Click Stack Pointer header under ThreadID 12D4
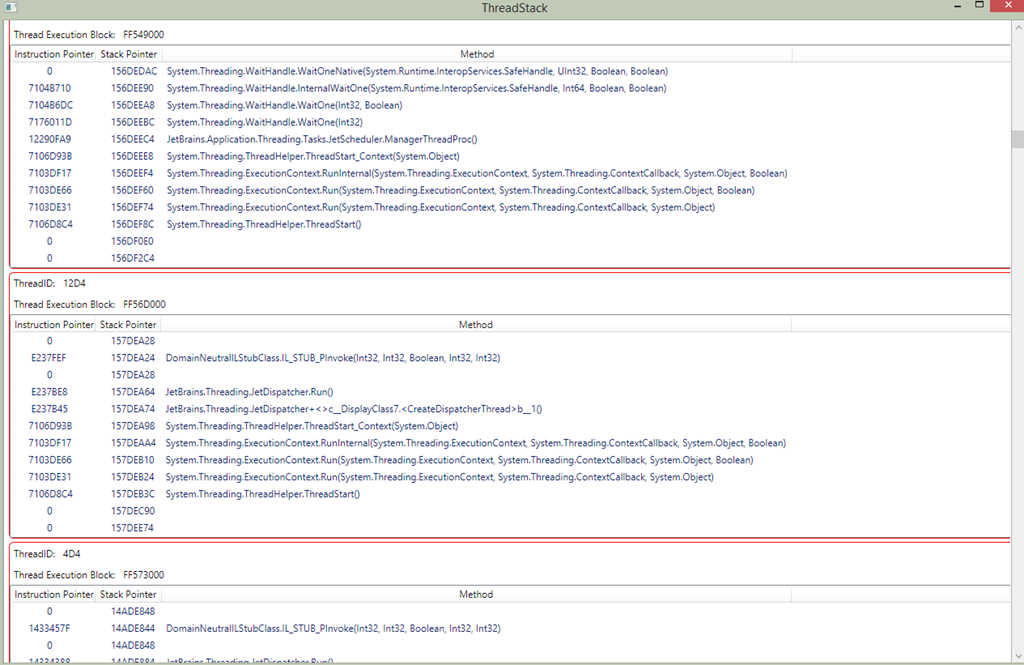This screenshot has height=665, width=1024. click(x=128, y=324)
